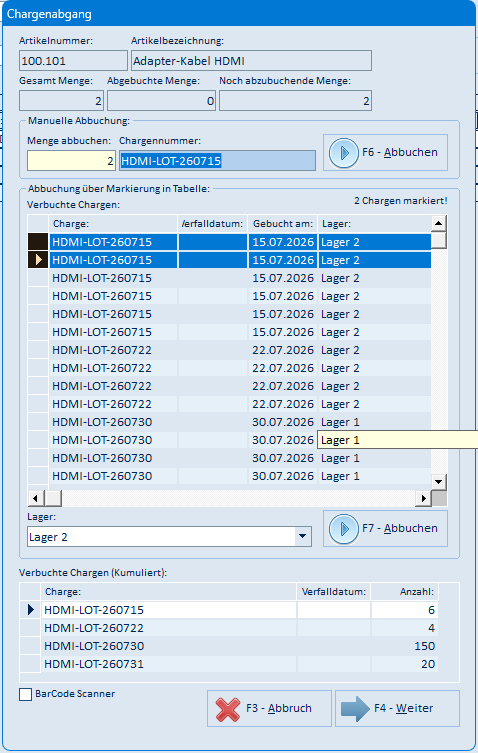Click the table scroll down arrow

tap(439, 481)
